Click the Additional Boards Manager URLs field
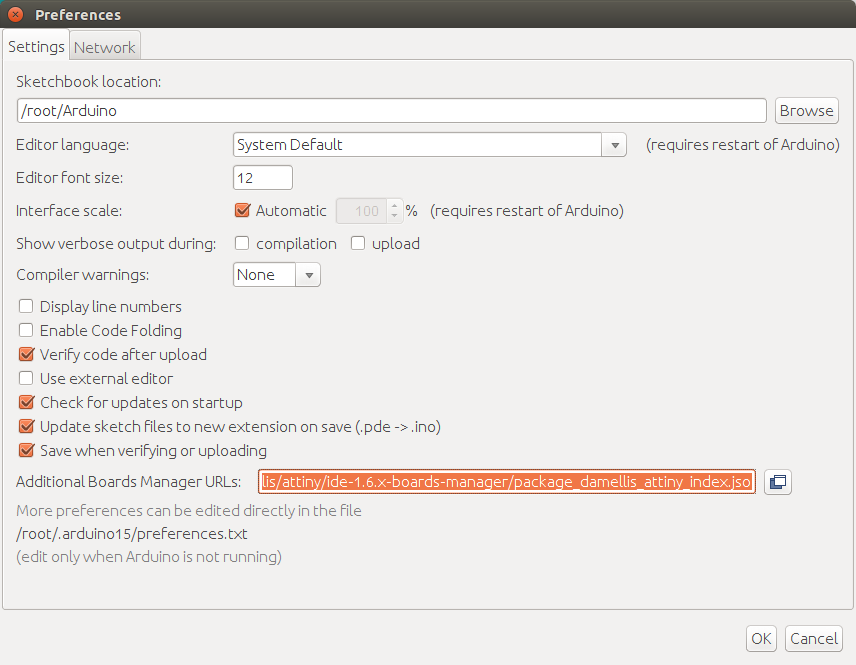 [x=507, y=482]
